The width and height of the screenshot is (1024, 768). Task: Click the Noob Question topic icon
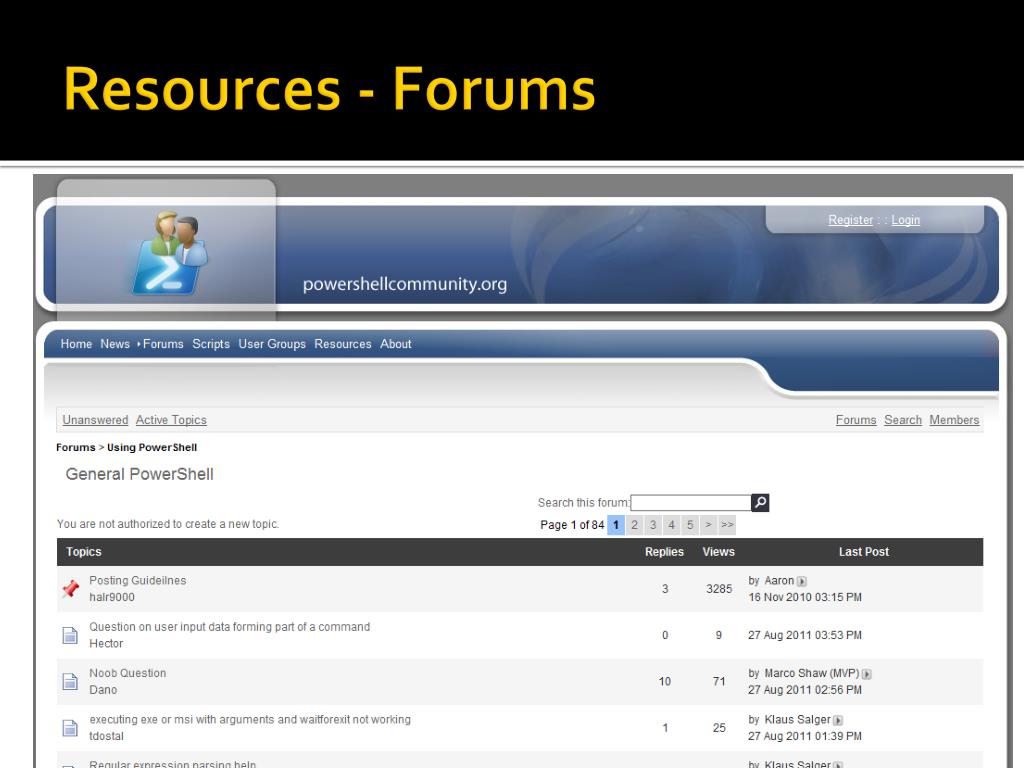(x=70, y=681)
